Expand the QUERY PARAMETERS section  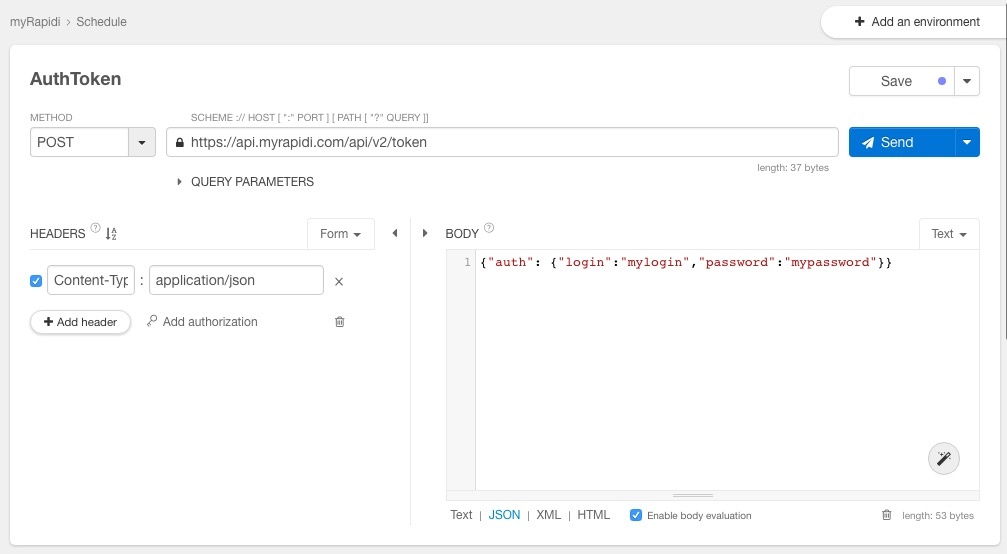click(x=245, y=182)
